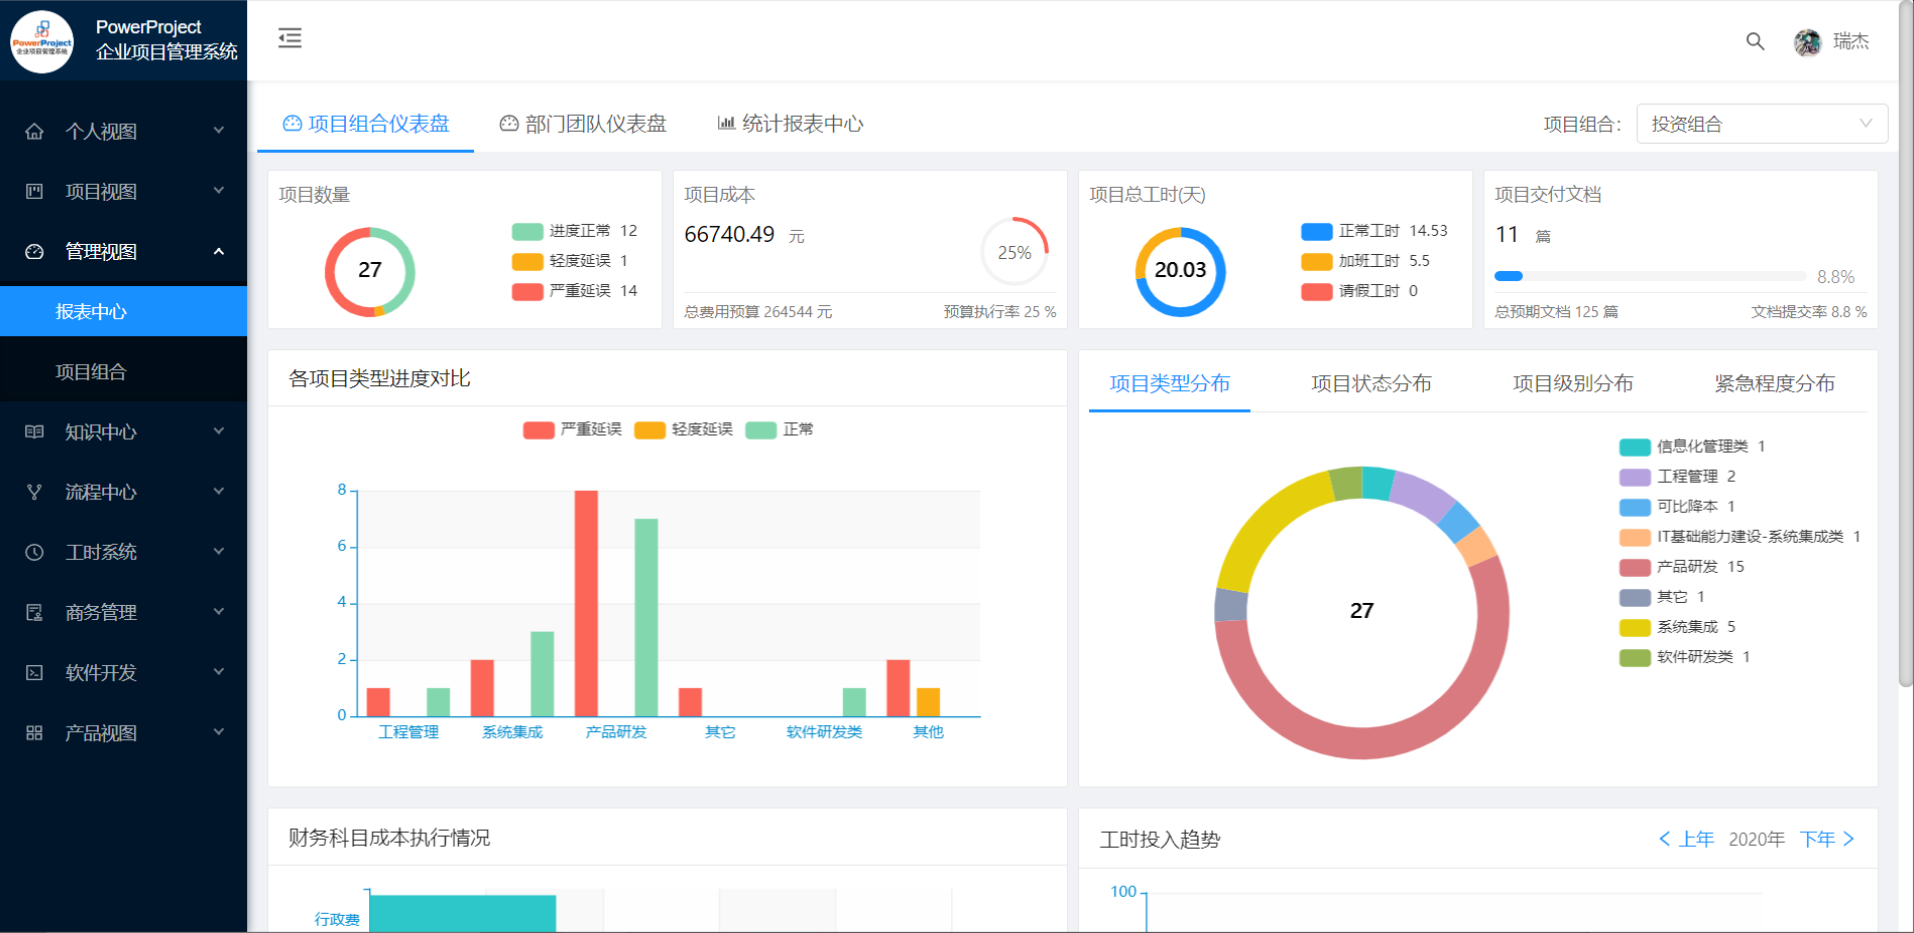Go to 上年 in 工时投入趋势
Screen dimensions: 1914x933
click(1686, 839)
